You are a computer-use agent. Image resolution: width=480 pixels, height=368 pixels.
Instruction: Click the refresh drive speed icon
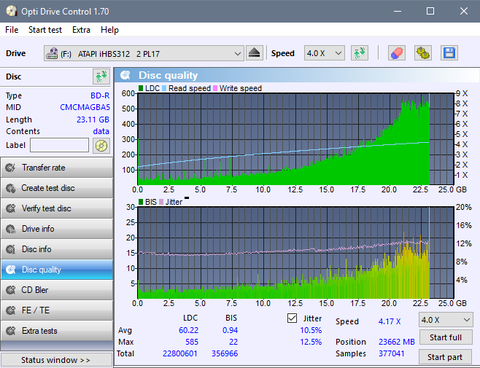(x=359, y=53)
